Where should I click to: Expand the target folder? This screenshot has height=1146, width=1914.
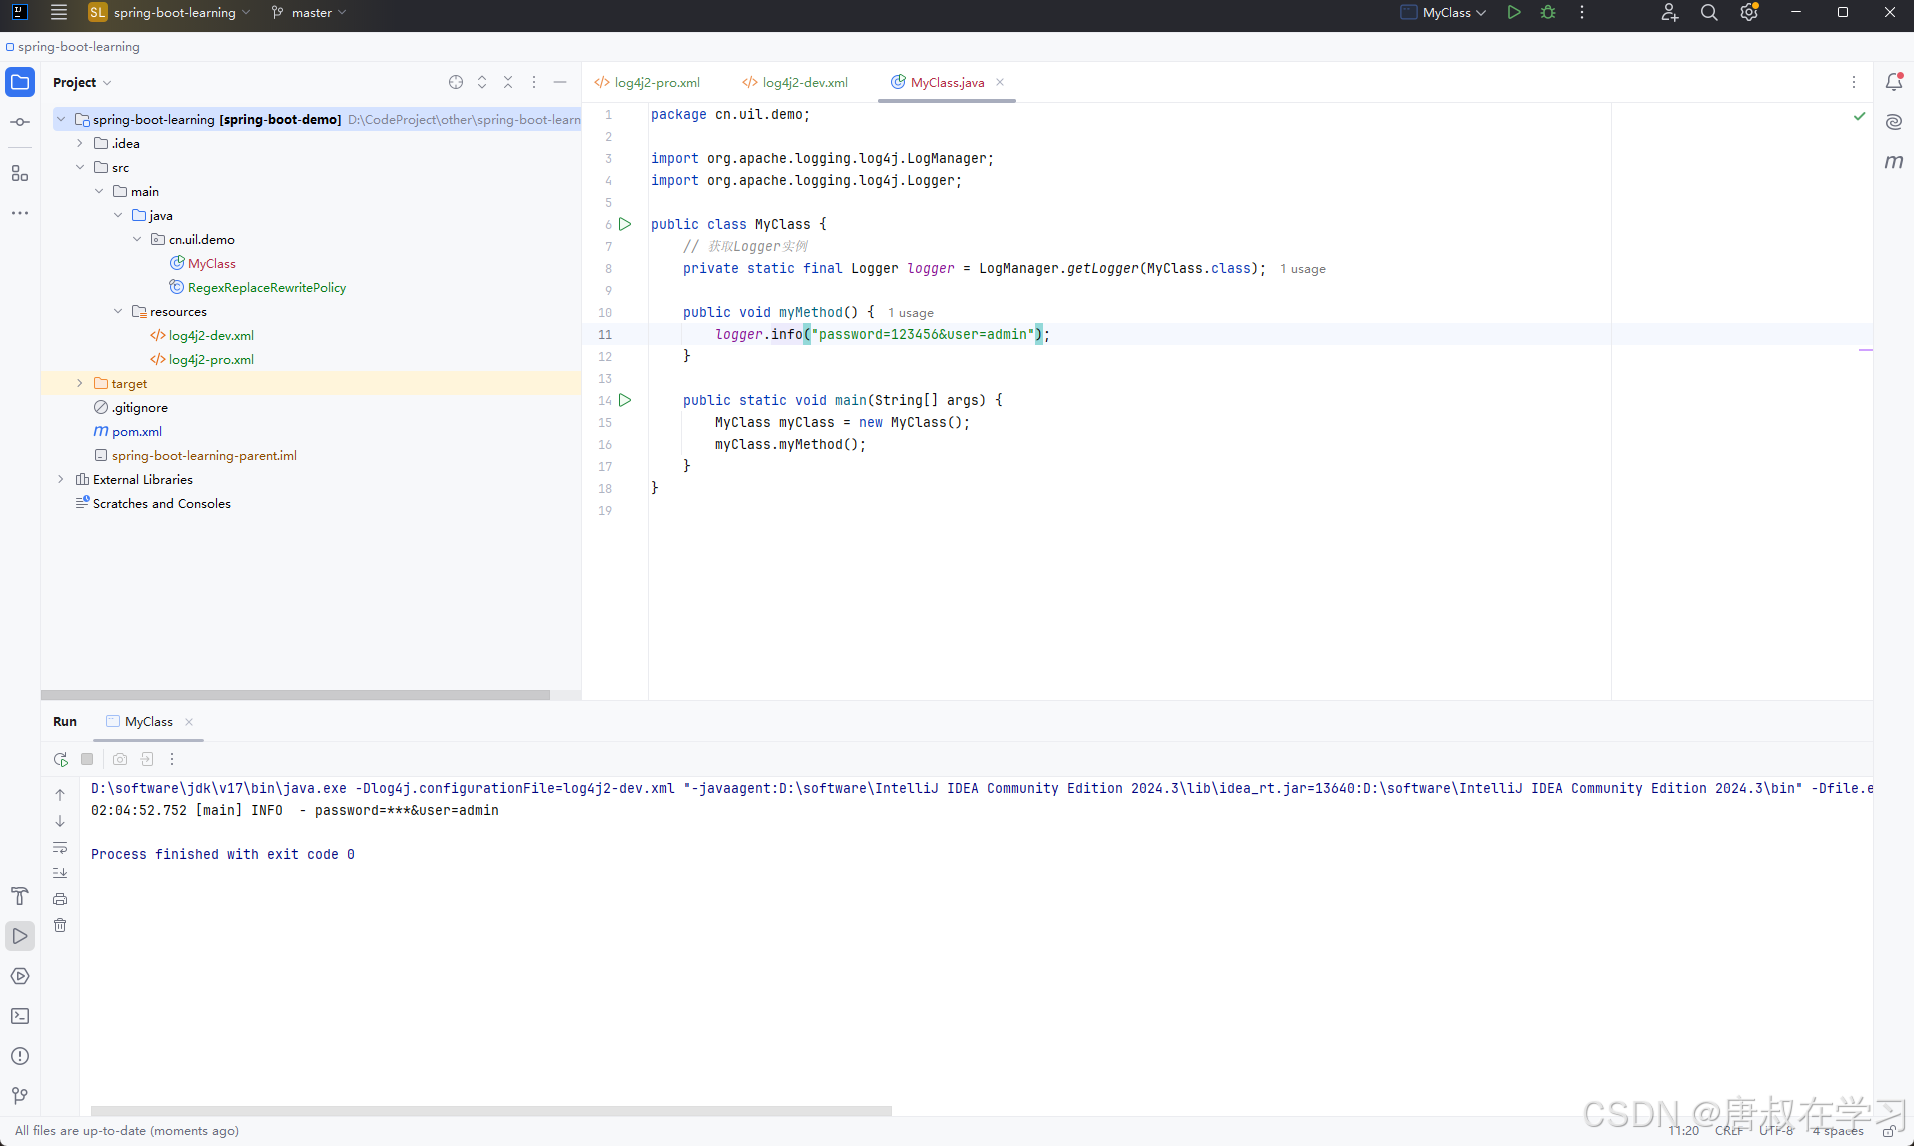click(80, 383)
